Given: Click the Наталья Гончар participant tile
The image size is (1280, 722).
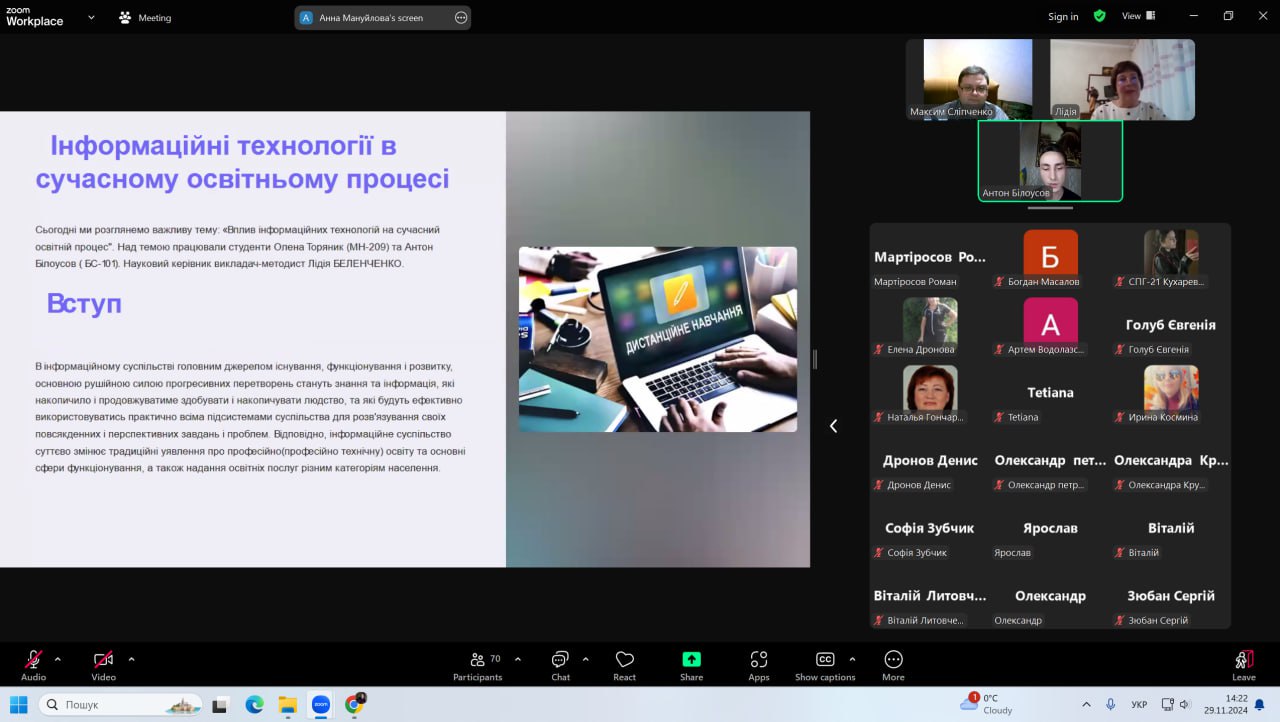Looking at the screenshot, I should tap(930, 394).
